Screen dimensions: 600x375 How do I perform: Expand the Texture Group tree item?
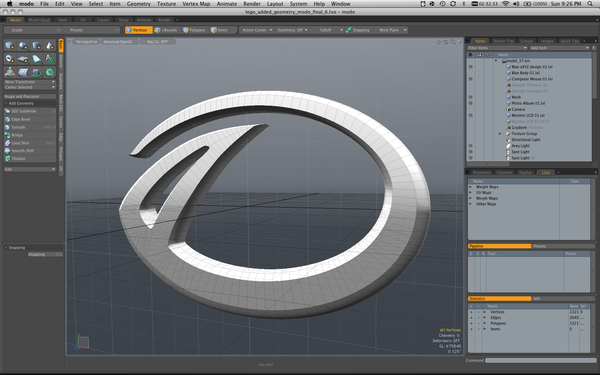point(500,134)
